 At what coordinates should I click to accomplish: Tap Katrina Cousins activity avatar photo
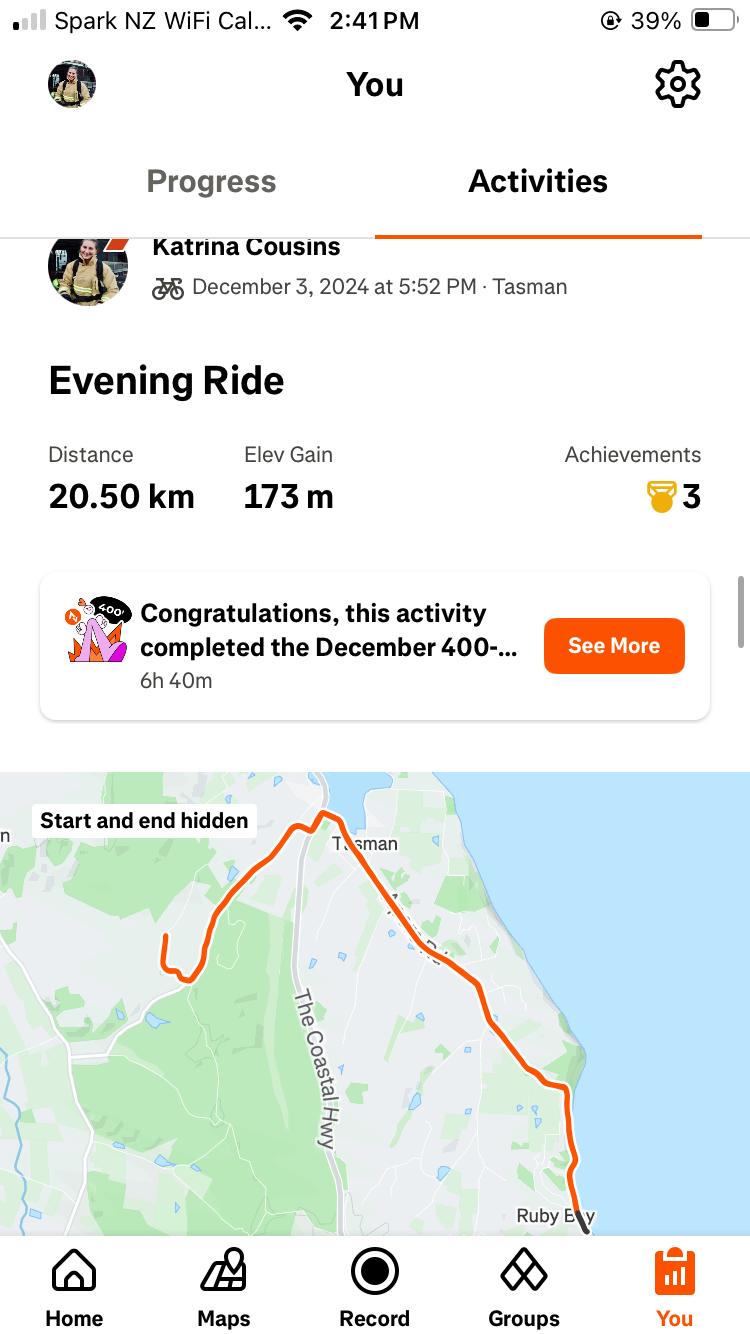[x=88, y=270]
